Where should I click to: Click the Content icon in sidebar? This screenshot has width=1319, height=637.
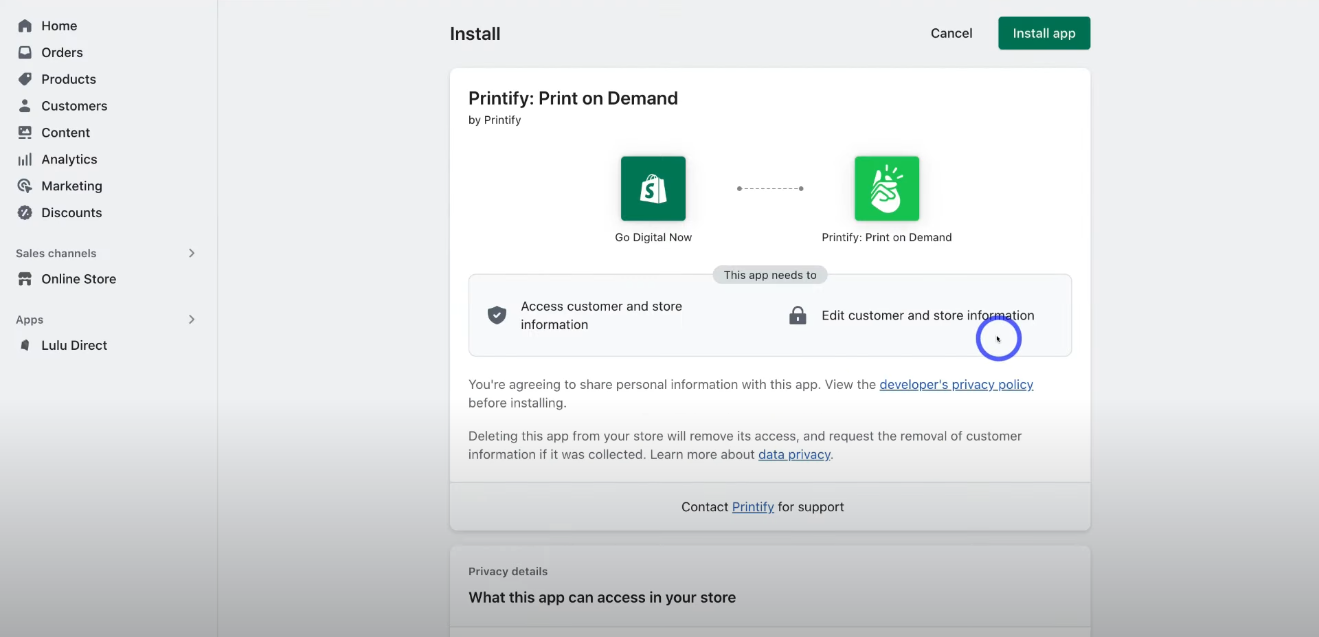(25, 132)
